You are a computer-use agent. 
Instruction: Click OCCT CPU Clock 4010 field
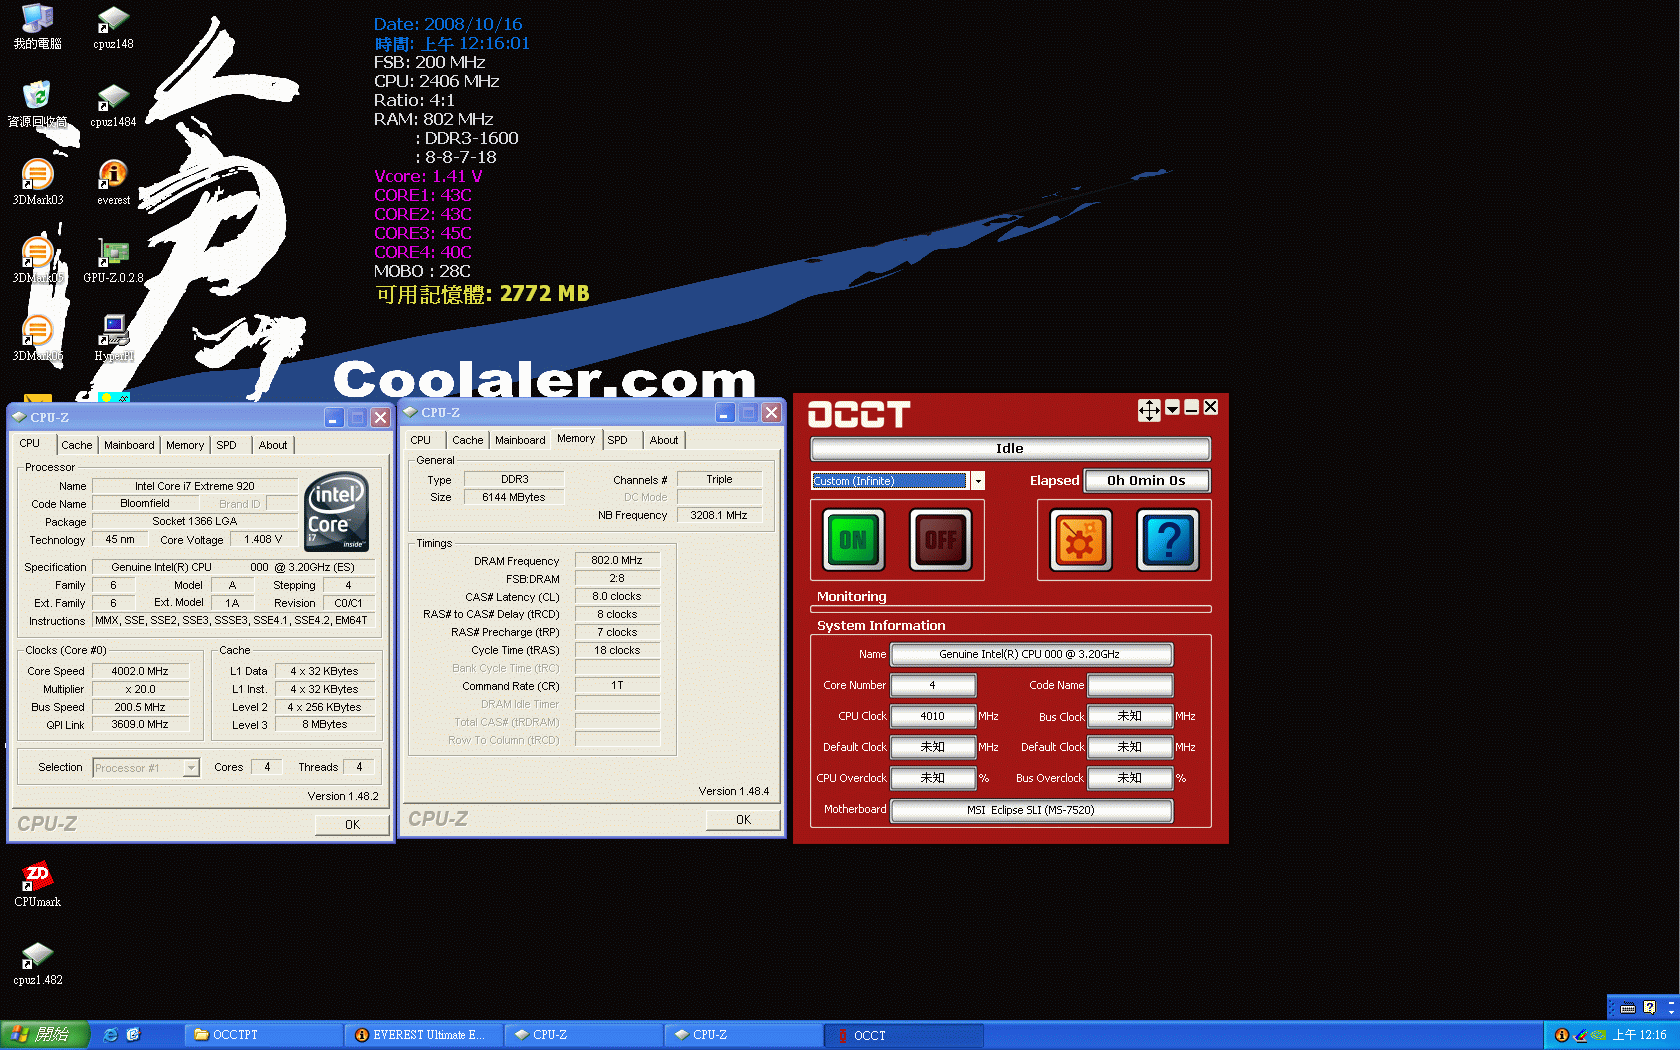click(932, 716)
